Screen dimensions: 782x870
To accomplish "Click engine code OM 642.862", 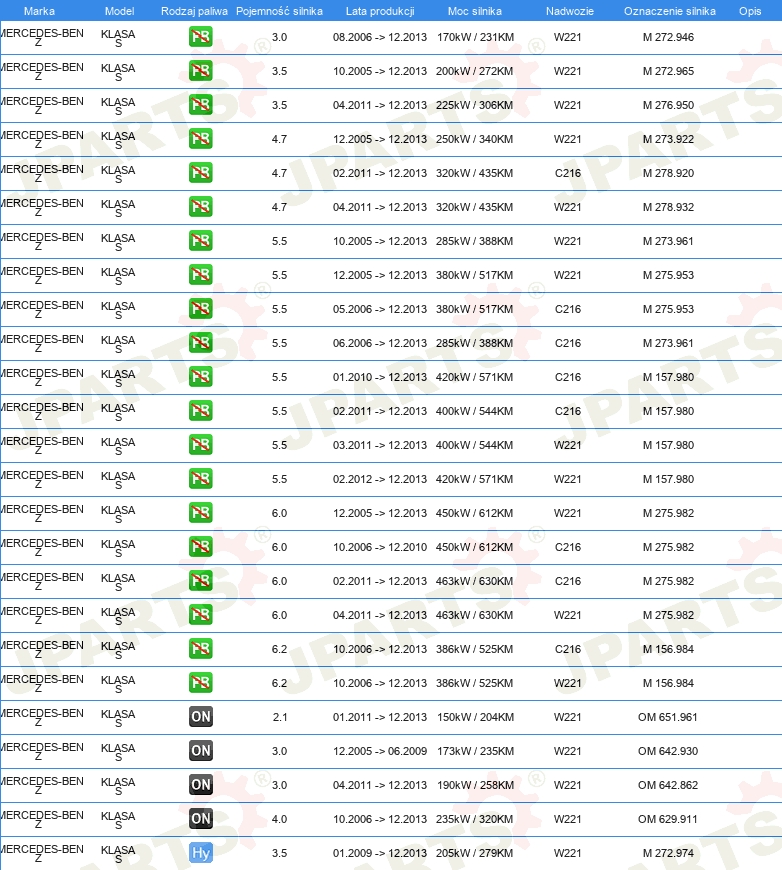I will pos(668,785).
